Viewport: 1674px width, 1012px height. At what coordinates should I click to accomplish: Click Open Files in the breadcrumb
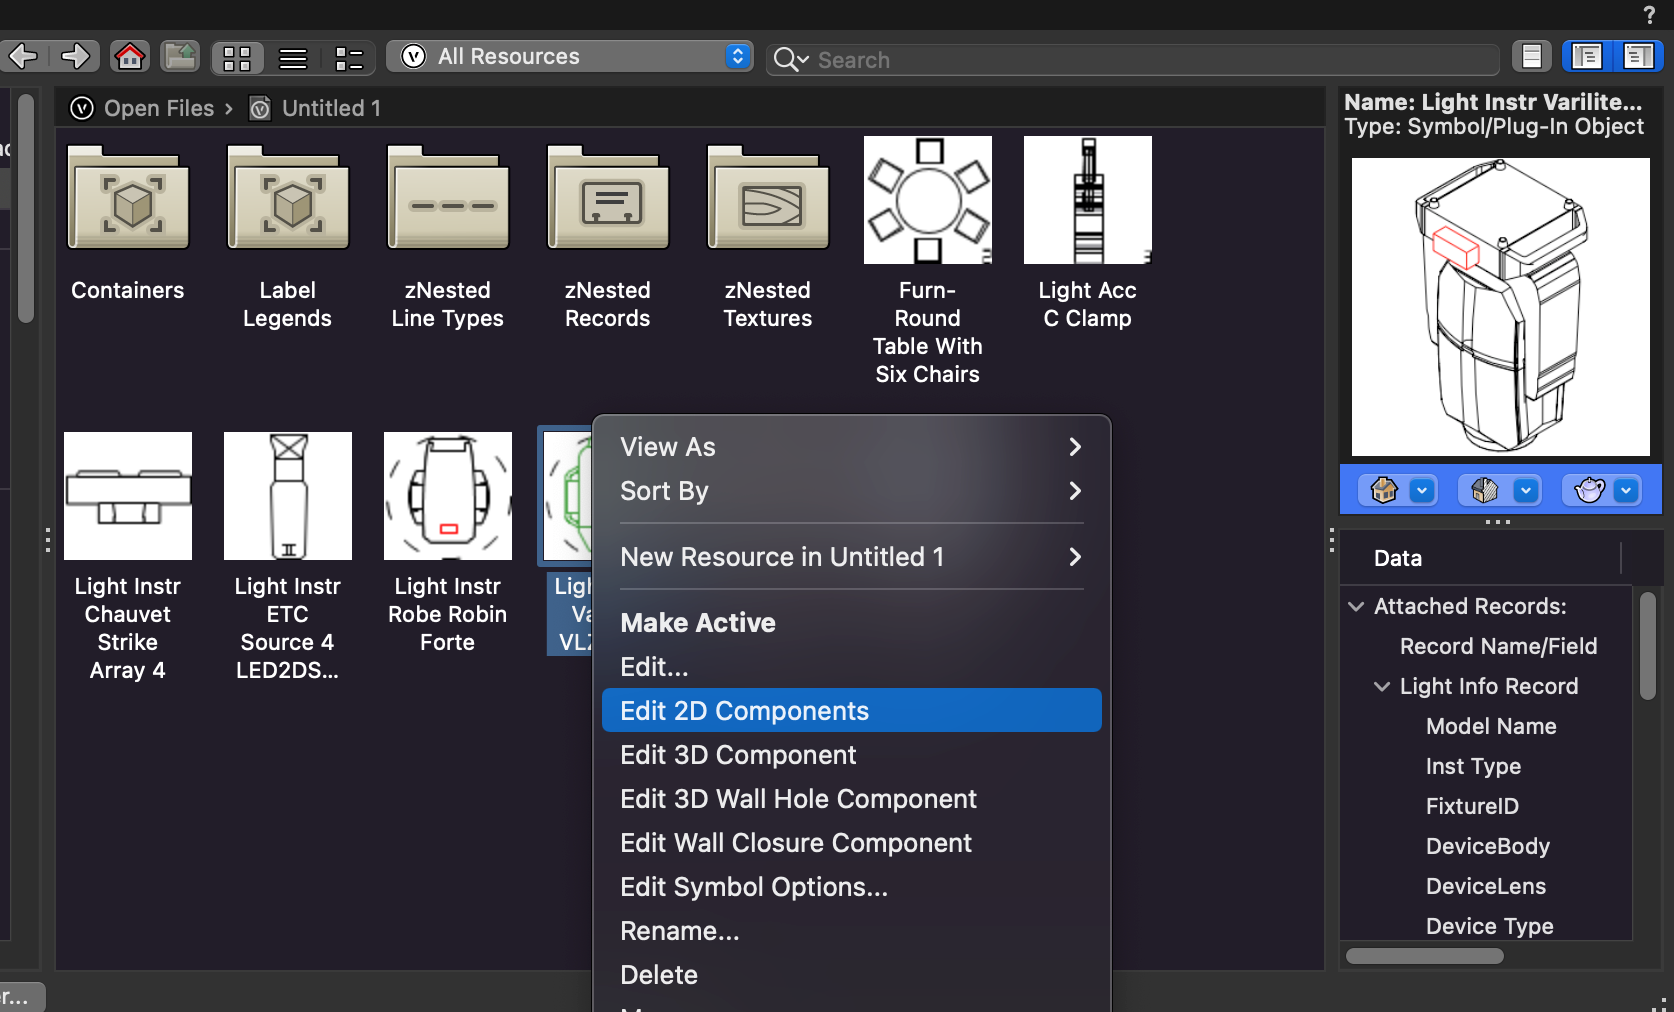coord(158,108)
